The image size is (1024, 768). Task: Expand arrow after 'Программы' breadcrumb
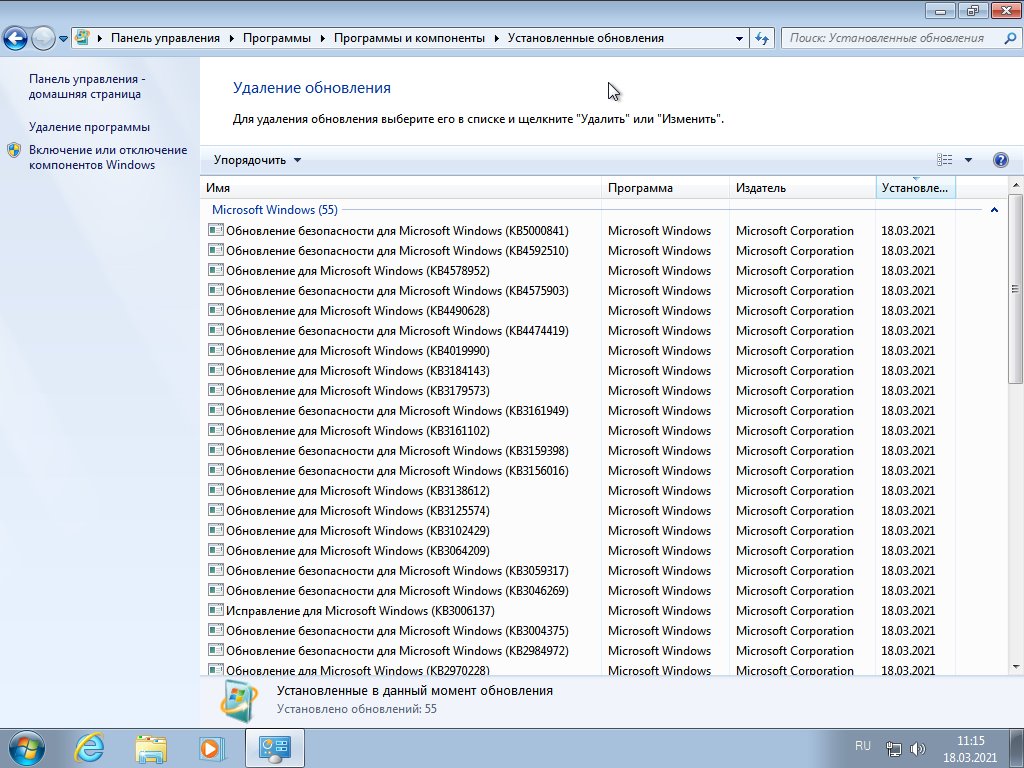[323, 39]
